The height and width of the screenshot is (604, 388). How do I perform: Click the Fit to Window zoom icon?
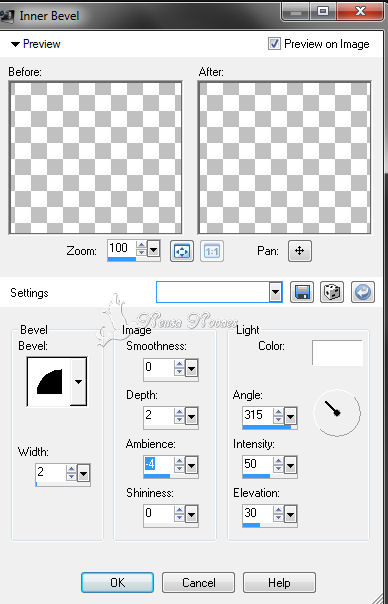181,251
